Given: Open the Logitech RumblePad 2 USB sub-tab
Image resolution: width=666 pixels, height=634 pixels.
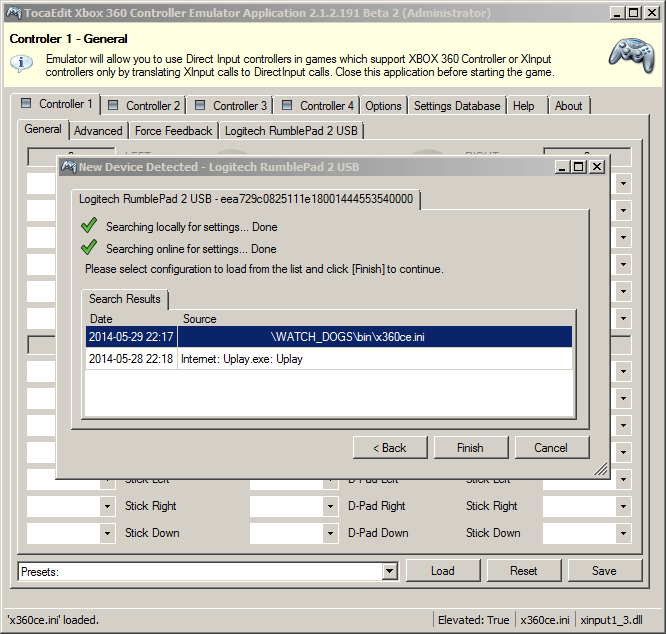Looking at the screenshot, I should pos(291,131).
